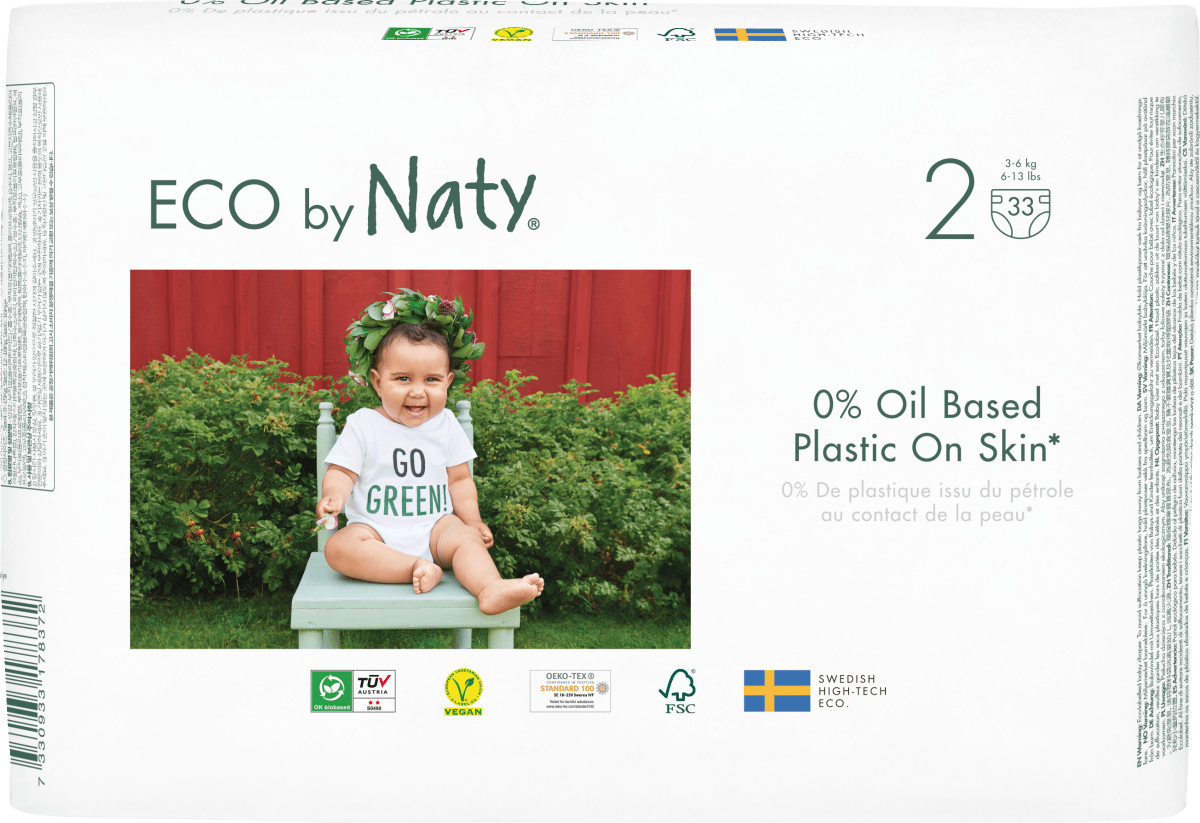The height and width of the screenshot is (823, 1200).
Task: Click the baby on chair photo
Action: [410, 459]
